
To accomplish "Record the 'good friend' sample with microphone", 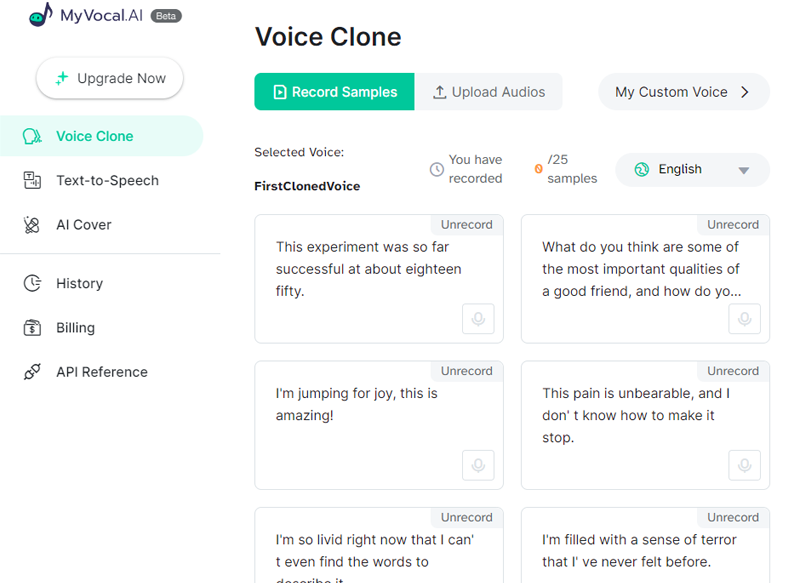I will 744,319.
